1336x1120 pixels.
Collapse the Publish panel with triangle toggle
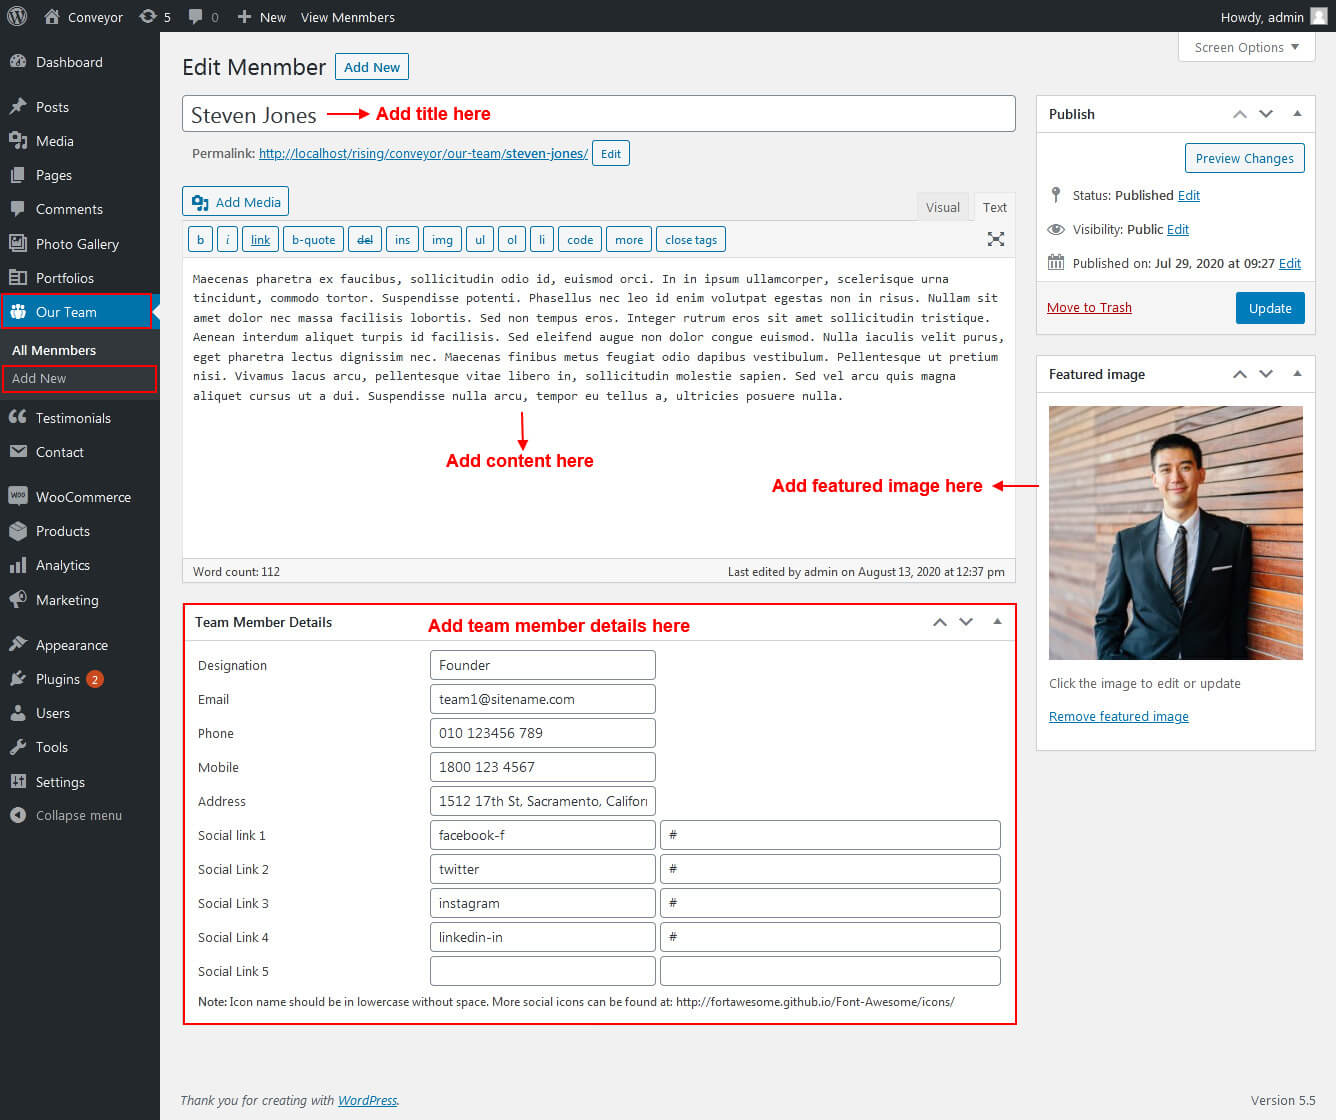1297,114
